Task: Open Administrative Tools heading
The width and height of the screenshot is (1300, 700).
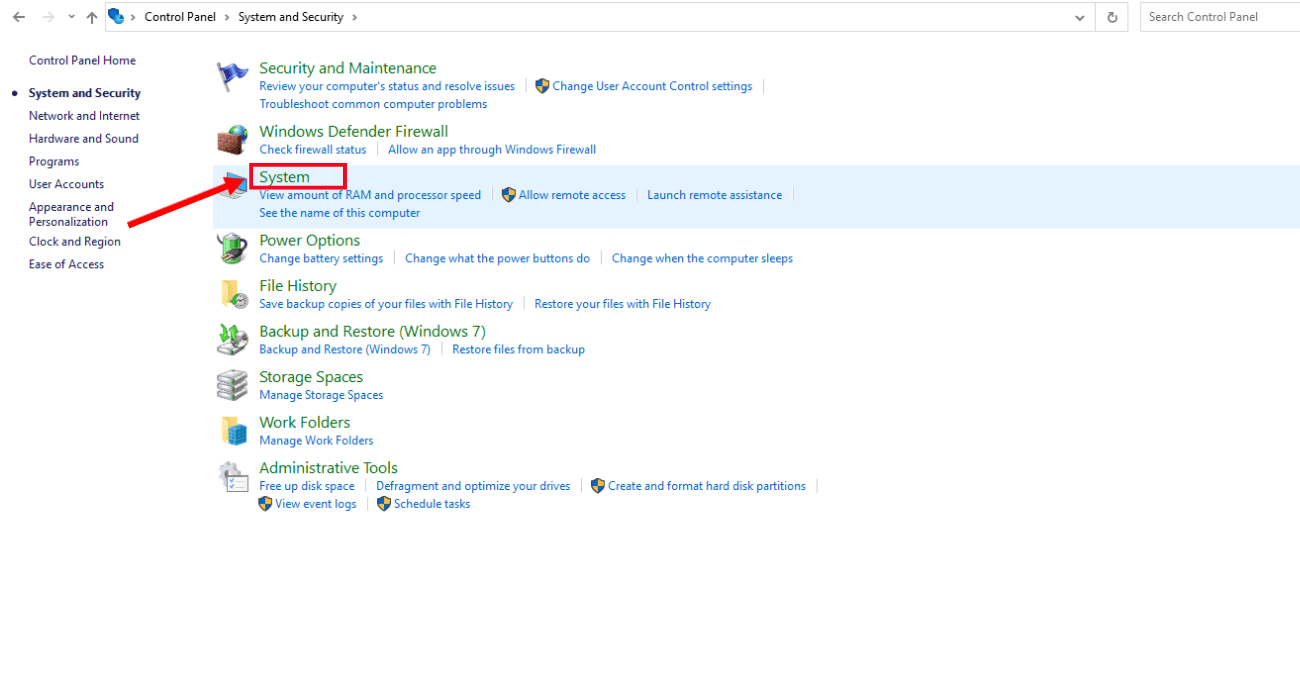Action: [329, 468]
